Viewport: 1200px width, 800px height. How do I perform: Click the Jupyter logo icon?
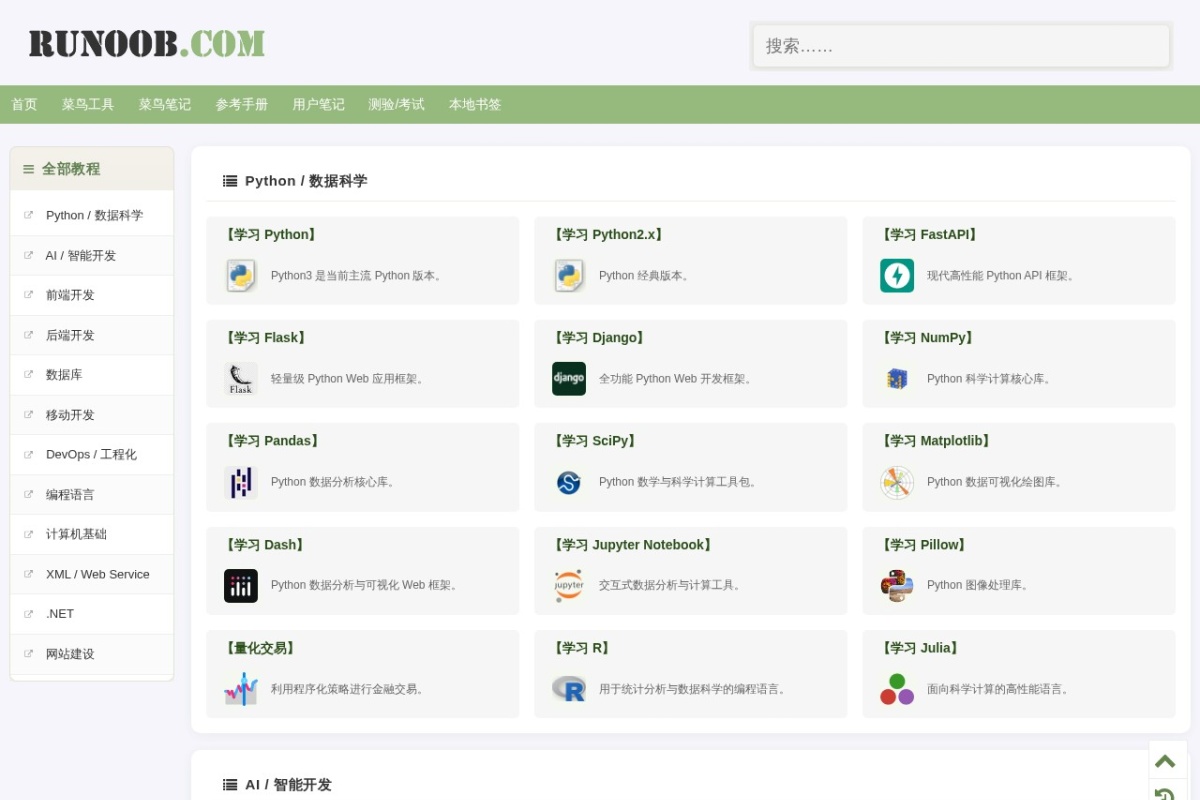(x=569, y=586)
